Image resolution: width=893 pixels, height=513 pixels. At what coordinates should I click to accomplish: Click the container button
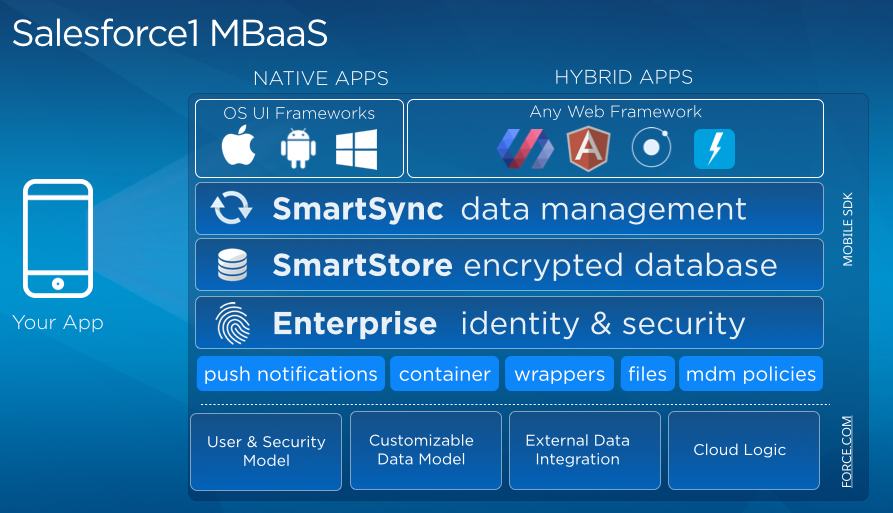point(445,374)
